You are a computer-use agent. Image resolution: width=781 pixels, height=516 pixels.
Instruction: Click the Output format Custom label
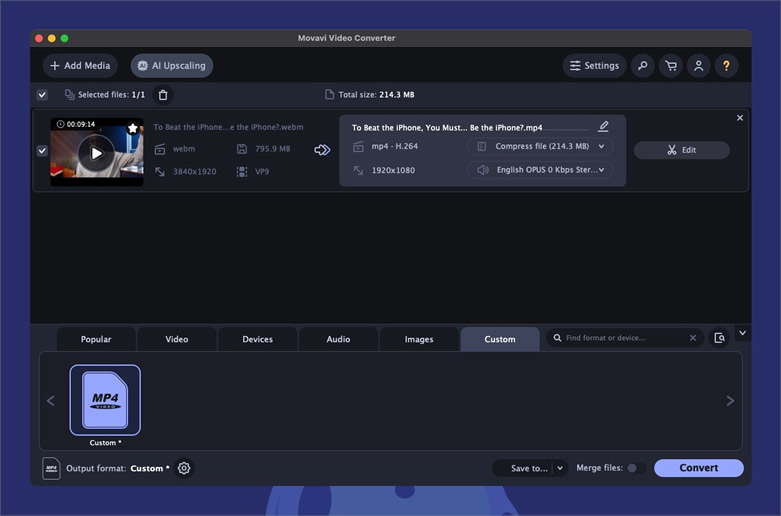pos(118,468)
